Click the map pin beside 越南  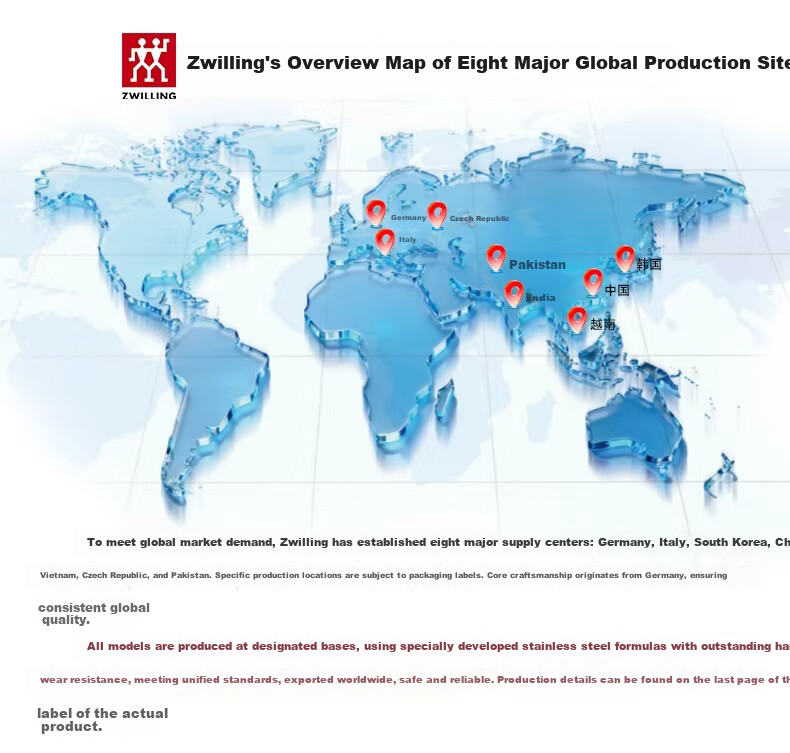tap(577, 320)
